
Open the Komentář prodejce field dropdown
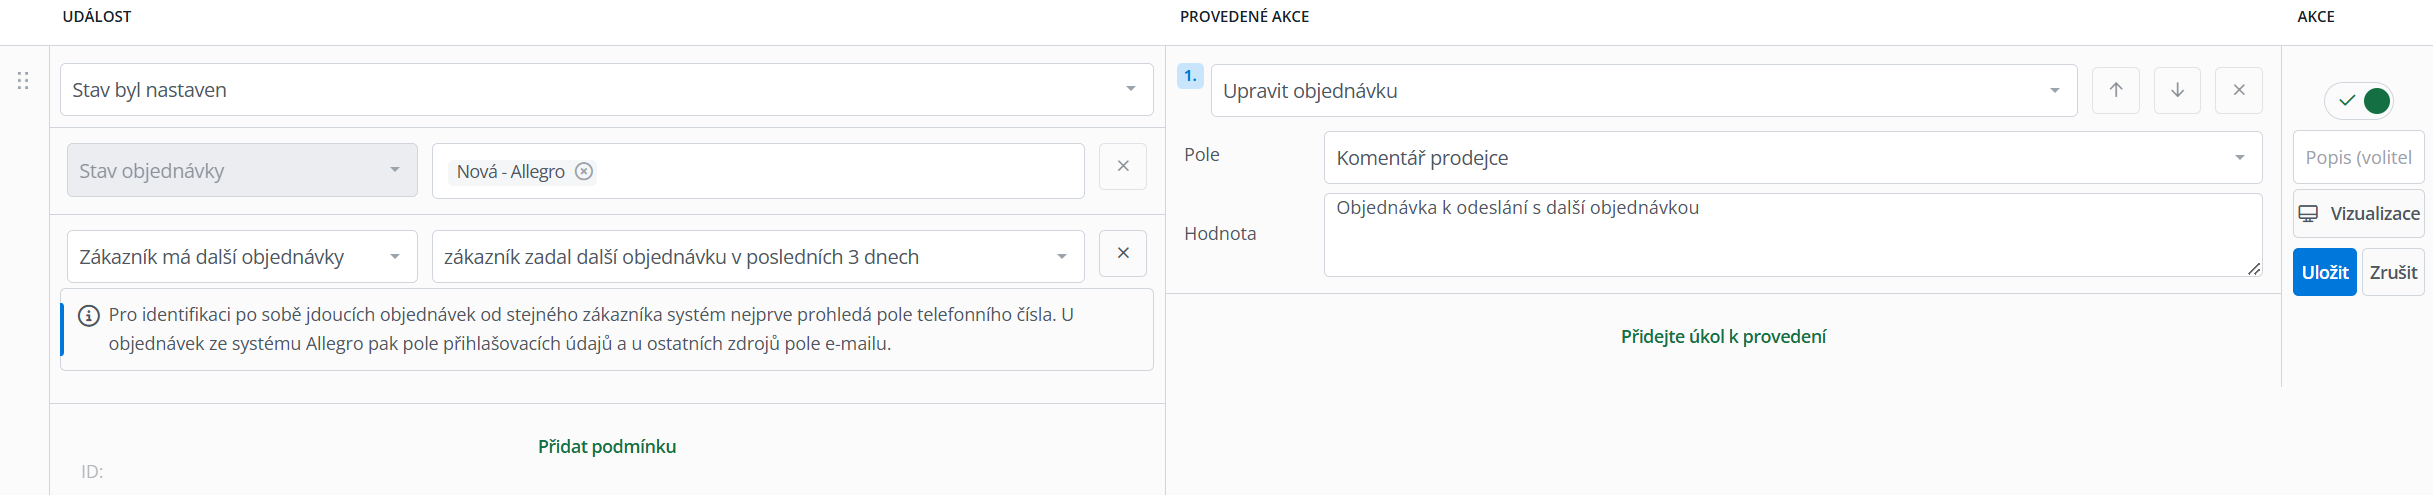pyautogui.click(x=1792, y=158)
